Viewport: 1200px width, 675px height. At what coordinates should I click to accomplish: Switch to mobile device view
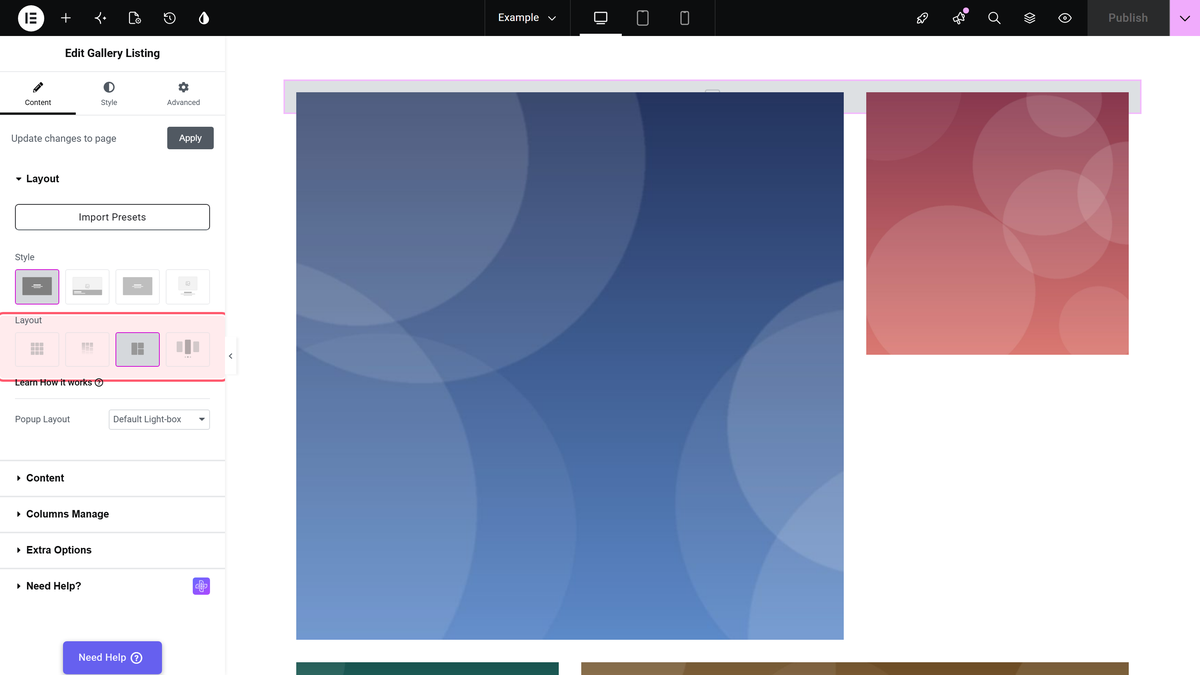(x=685, y=18)
